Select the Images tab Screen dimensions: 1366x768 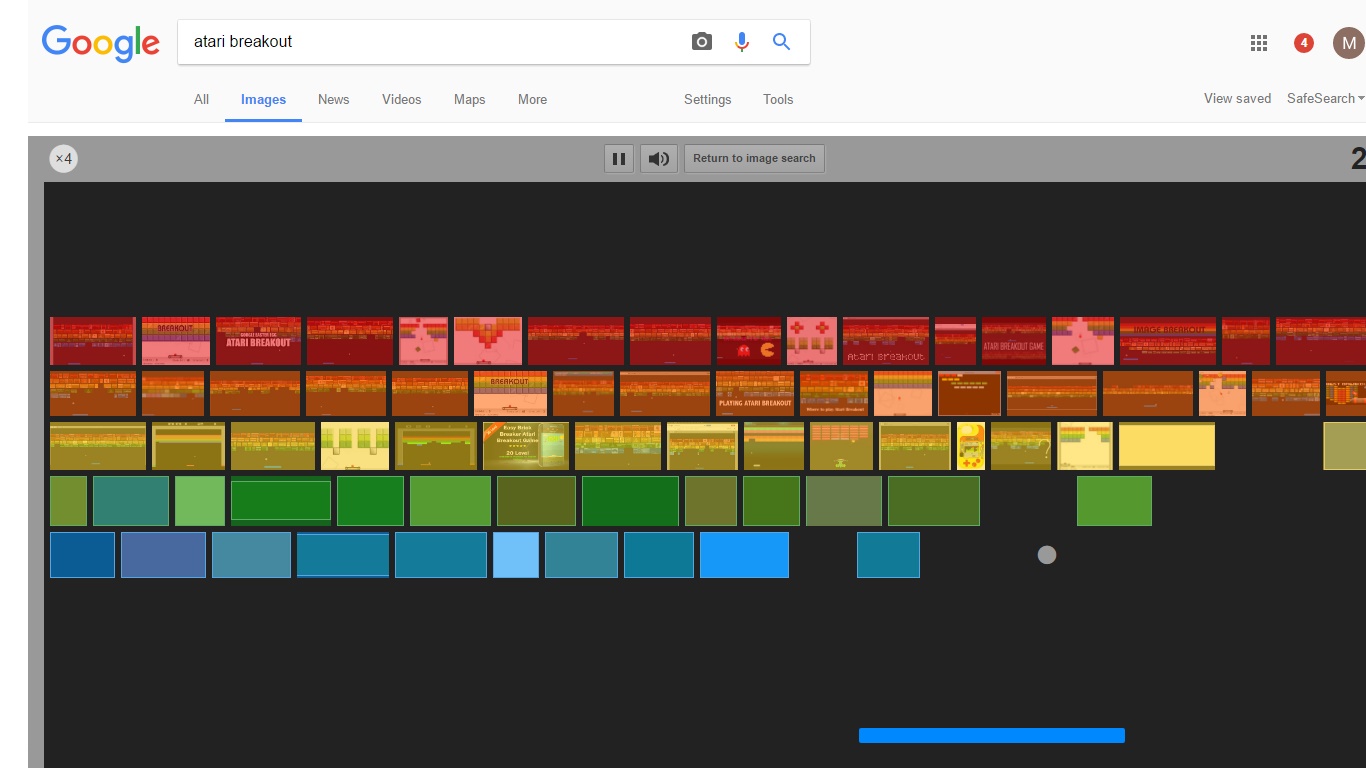pos(263,99)
